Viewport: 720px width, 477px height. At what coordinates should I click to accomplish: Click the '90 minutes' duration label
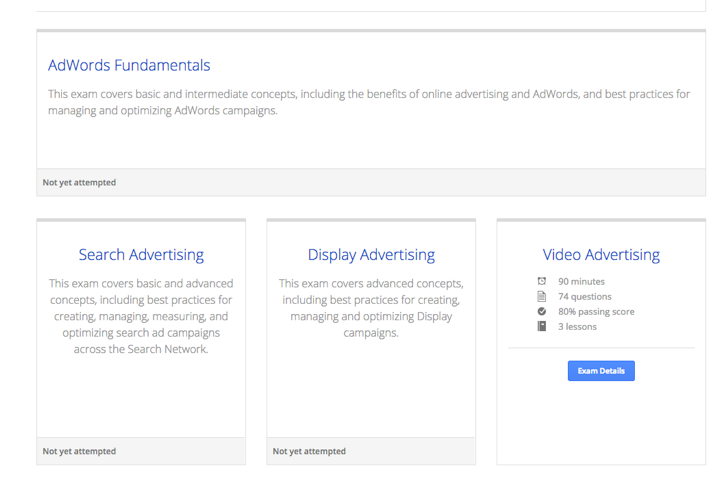pyautogui.click(x=581, y=282)
